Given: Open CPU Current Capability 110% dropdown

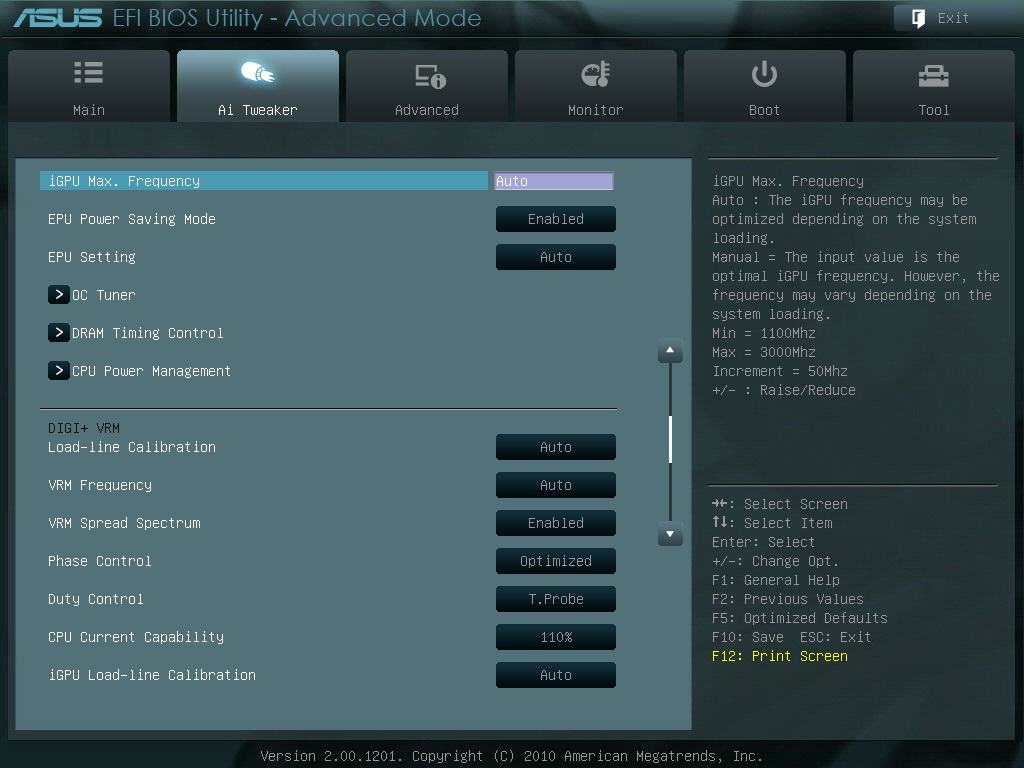Looking at the screenshot, I should click(x=556, y=637).
